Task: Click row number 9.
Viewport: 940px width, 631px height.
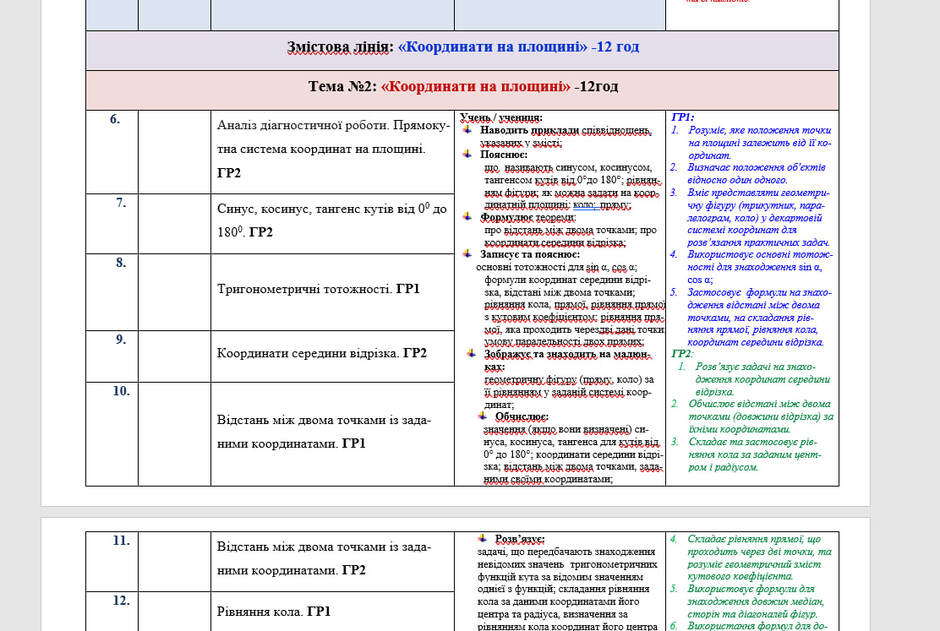Action: [x=121, y=340]
